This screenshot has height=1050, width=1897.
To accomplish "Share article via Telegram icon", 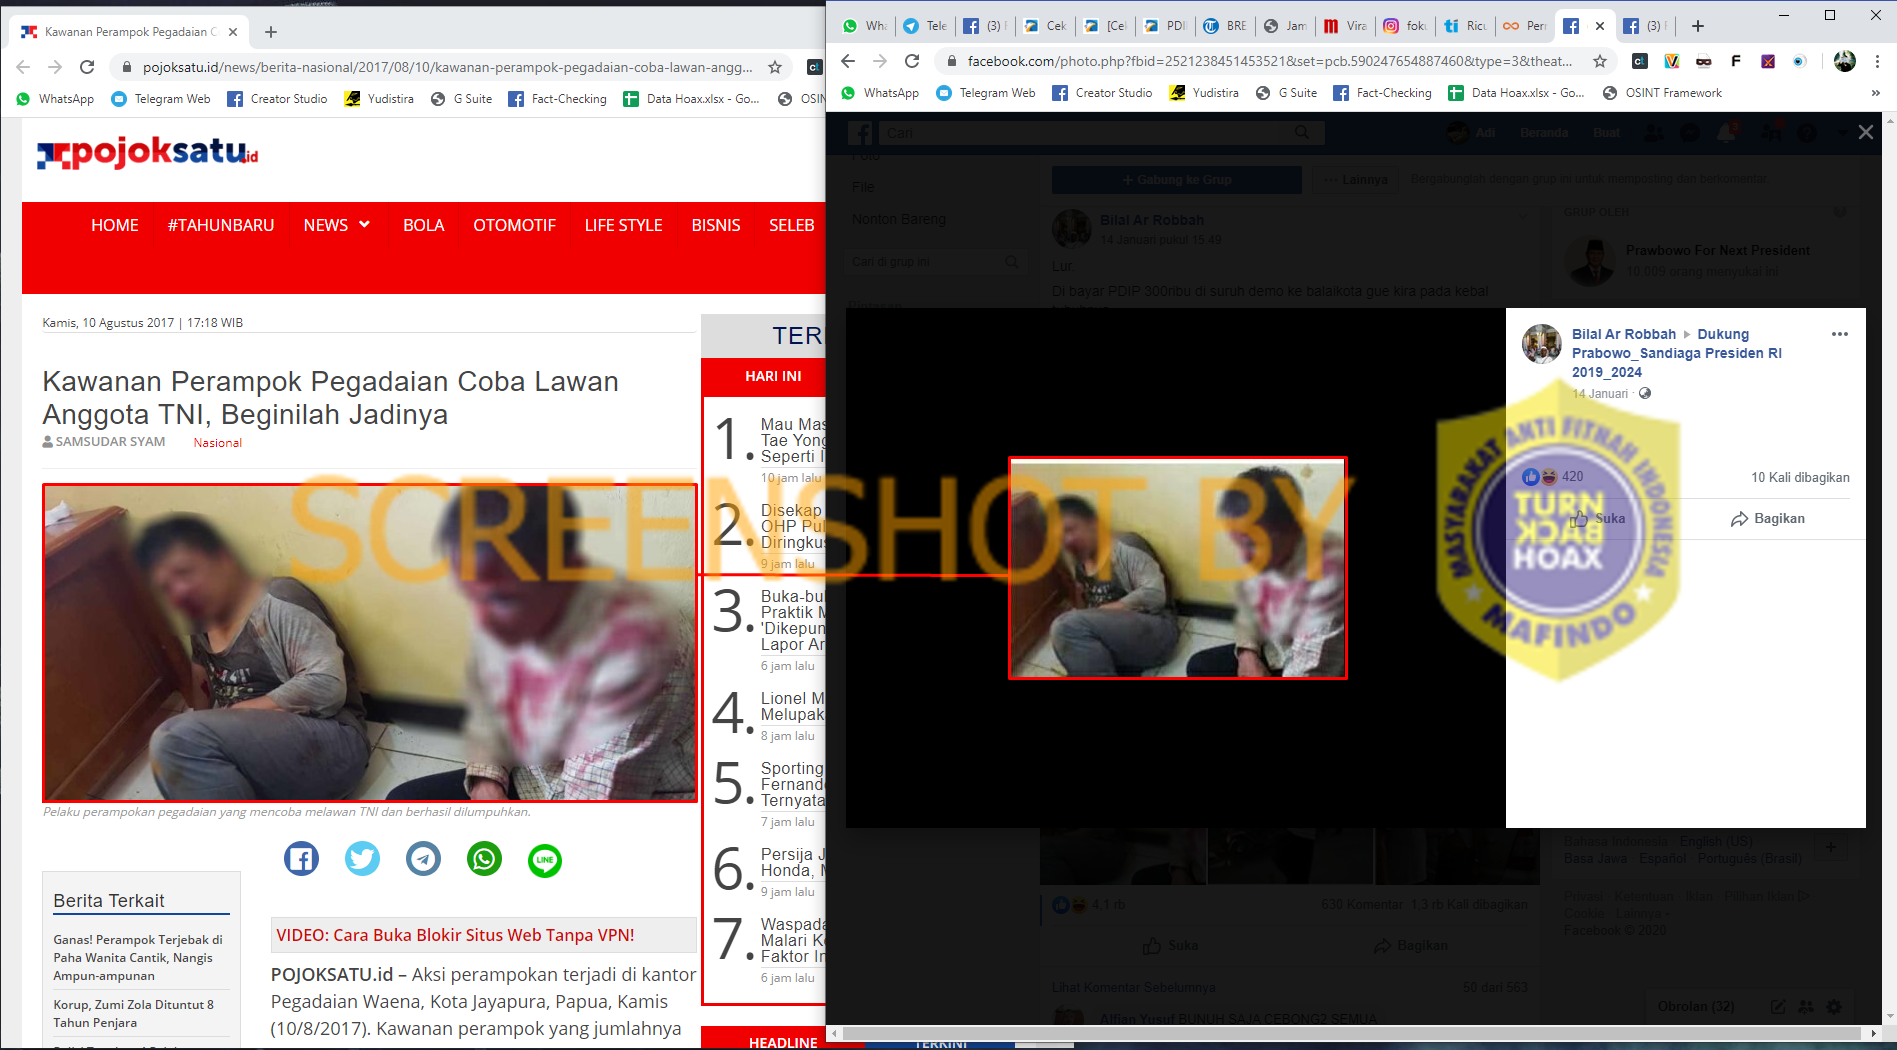I will 423,859.
